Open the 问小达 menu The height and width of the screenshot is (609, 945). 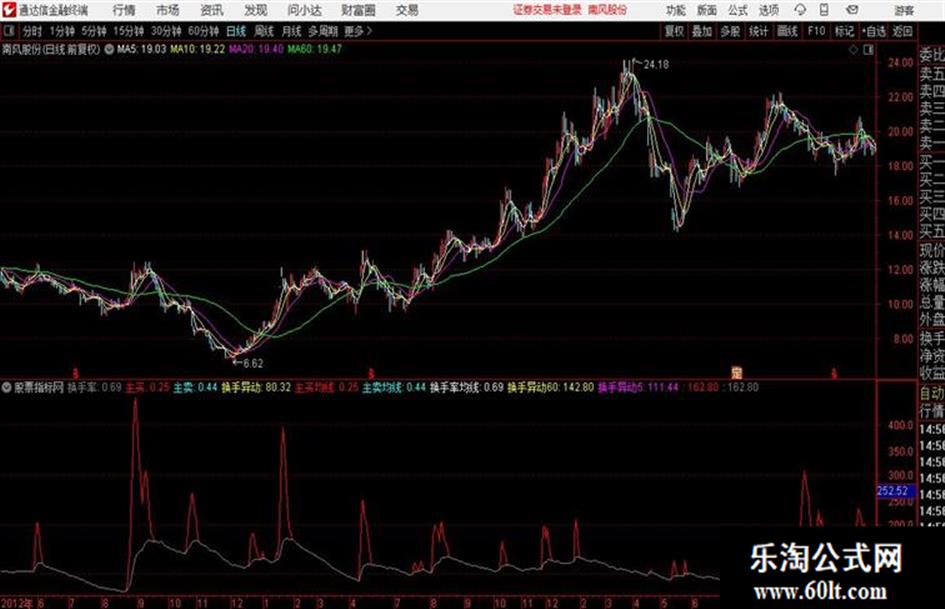pyautogui.click(x=304, y=10)
